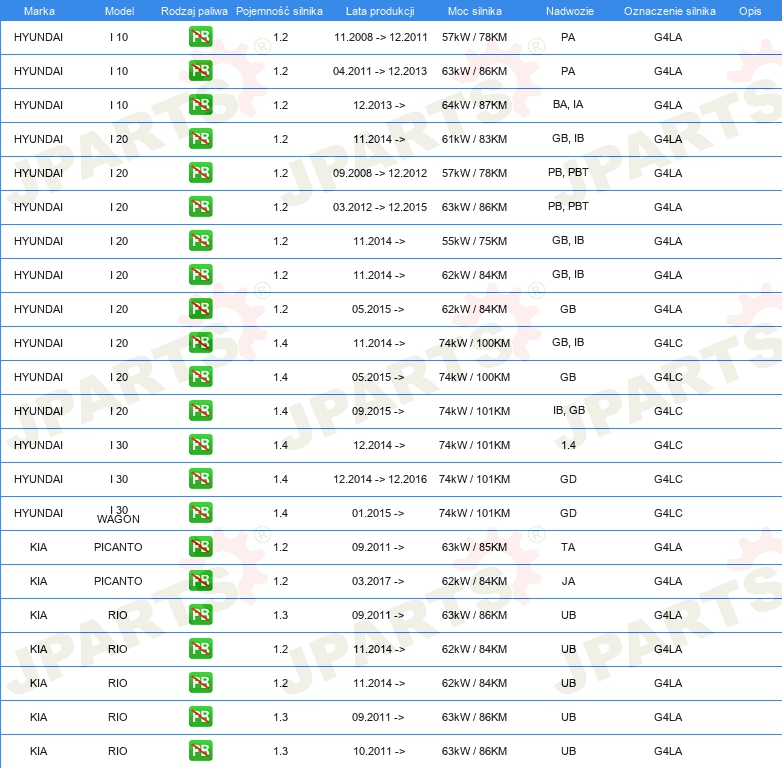Click petrol fuel icon in I 20 55kW / 75KM row
This screenshot has width=782, height=768.
[200, 240]
